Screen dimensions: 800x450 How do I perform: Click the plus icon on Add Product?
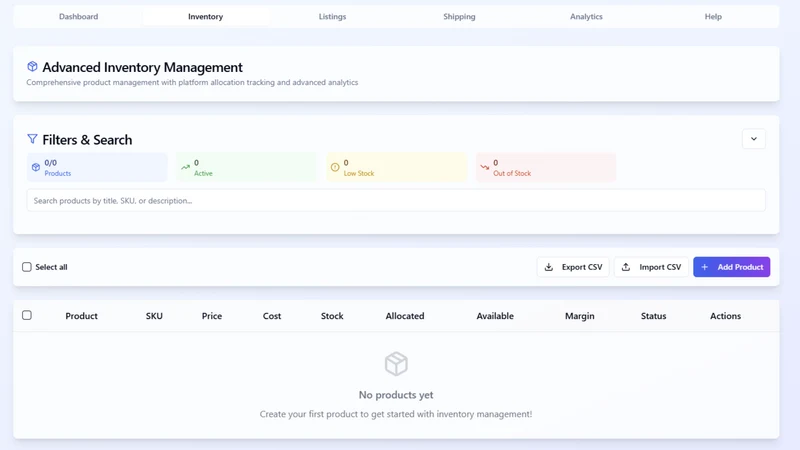point(705,267)
